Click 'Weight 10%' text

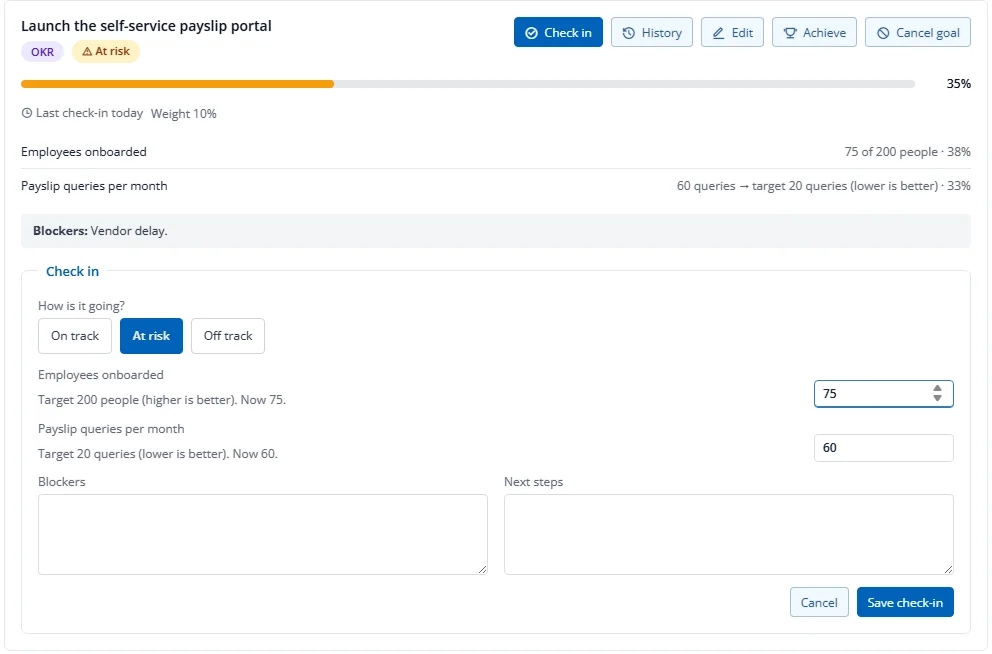(183, 114)
